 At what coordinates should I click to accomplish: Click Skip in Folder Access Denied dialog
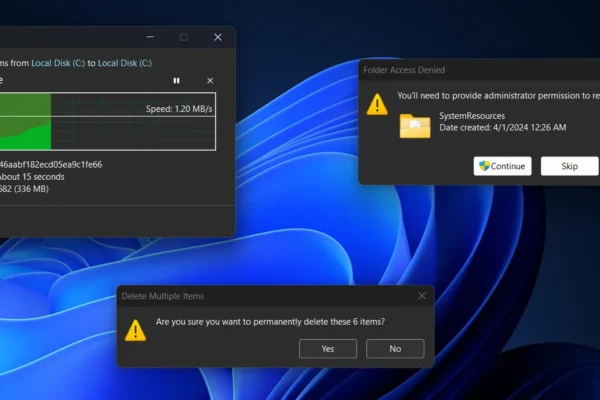[x=569, y=166]
